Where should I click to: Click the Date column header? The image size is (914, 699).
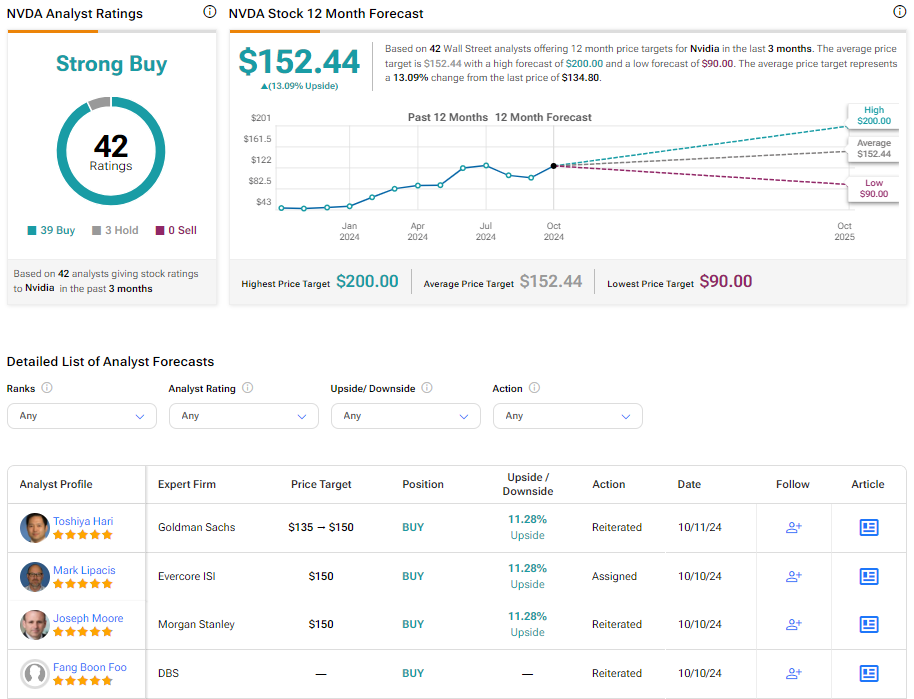click(689, 484)
